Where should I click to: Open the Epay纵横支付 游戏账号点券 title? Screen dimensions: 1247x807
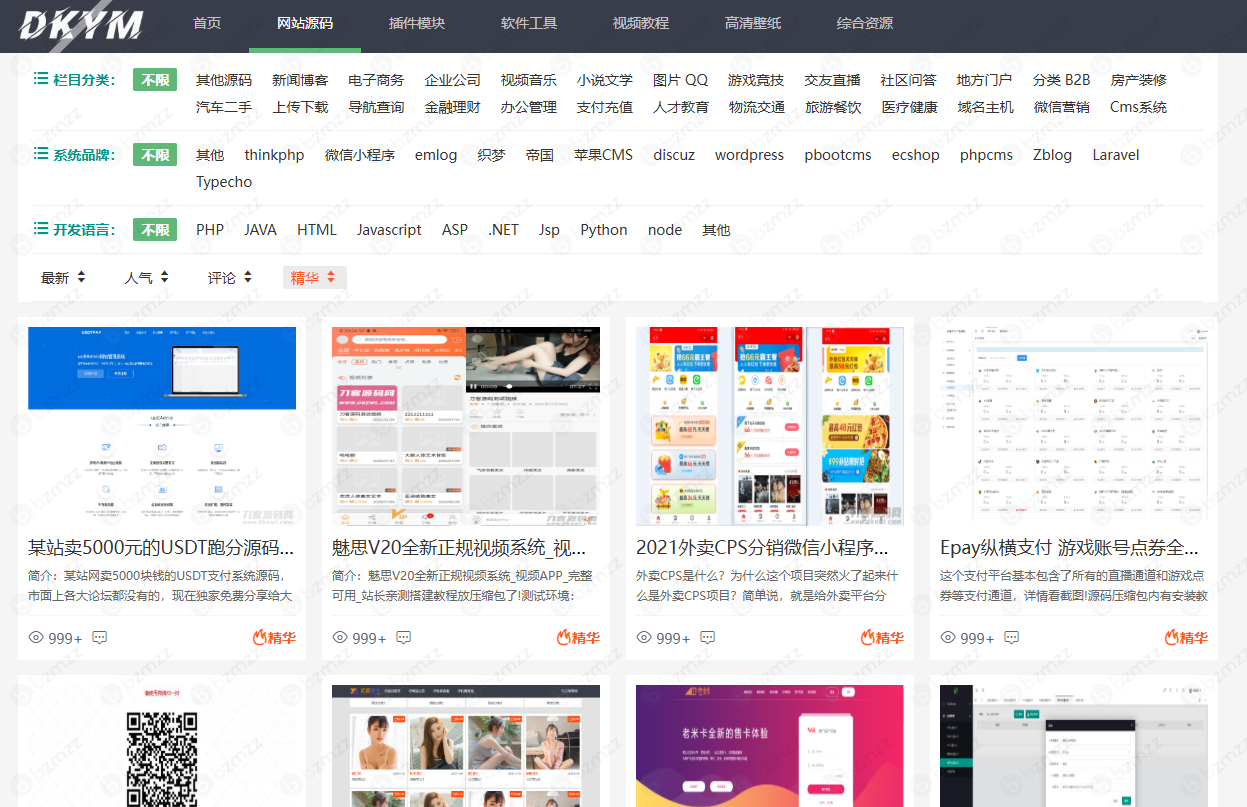1069,548
